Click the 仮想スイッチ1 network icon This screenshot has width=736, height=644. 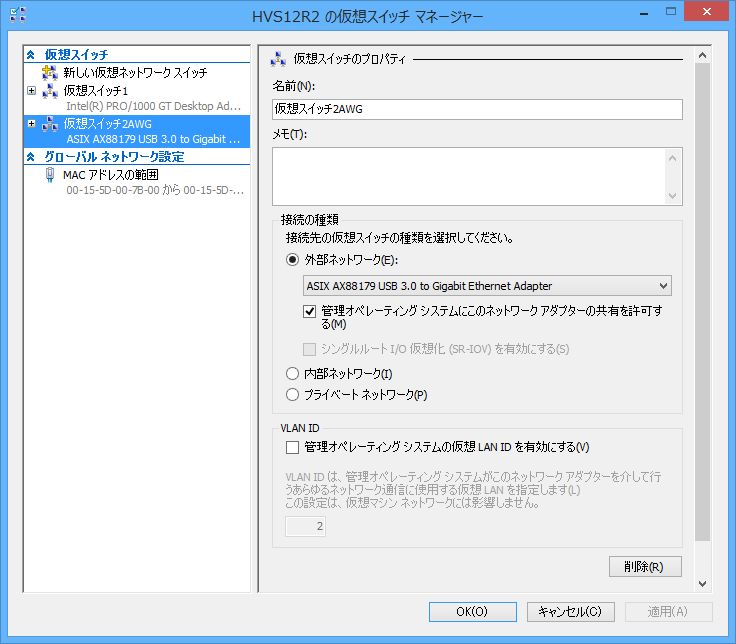(50, 91)
